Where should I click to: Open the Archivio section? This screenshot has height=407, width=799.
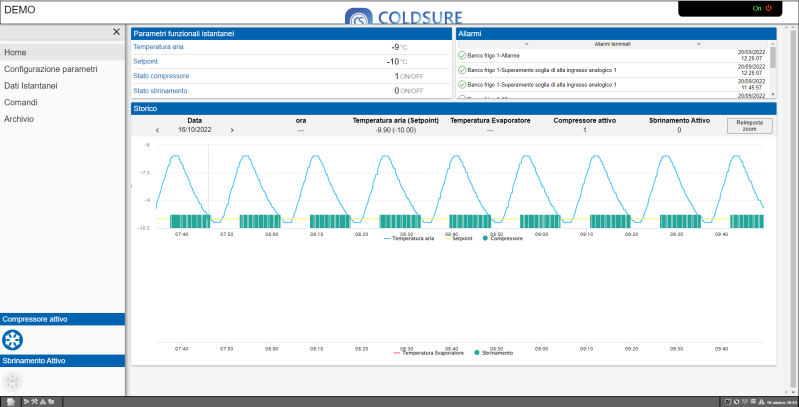62,119
